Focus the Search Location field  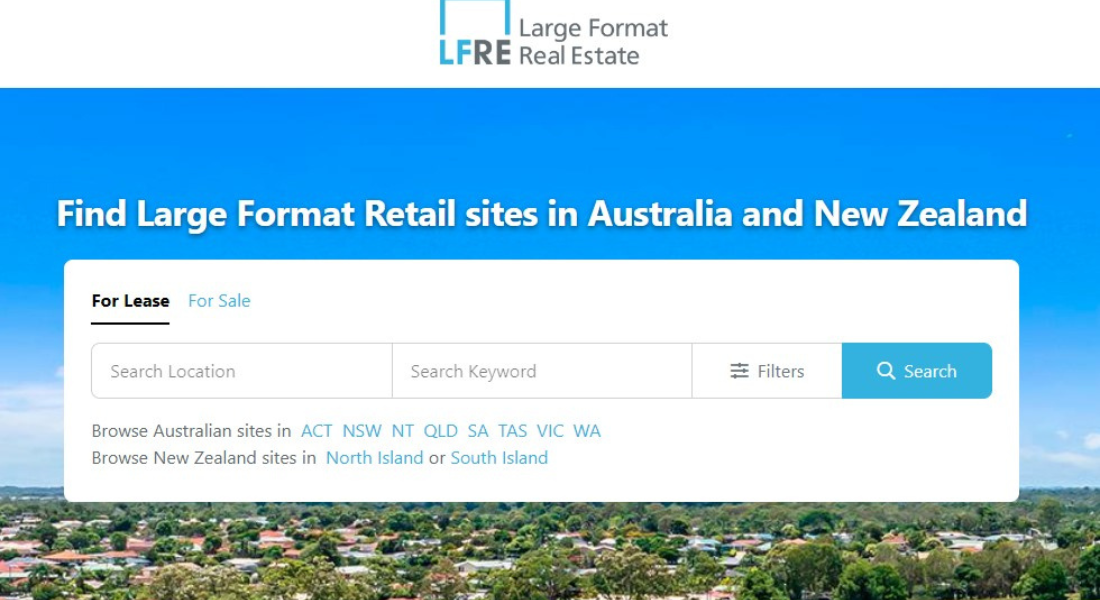(x=241, y=371)
